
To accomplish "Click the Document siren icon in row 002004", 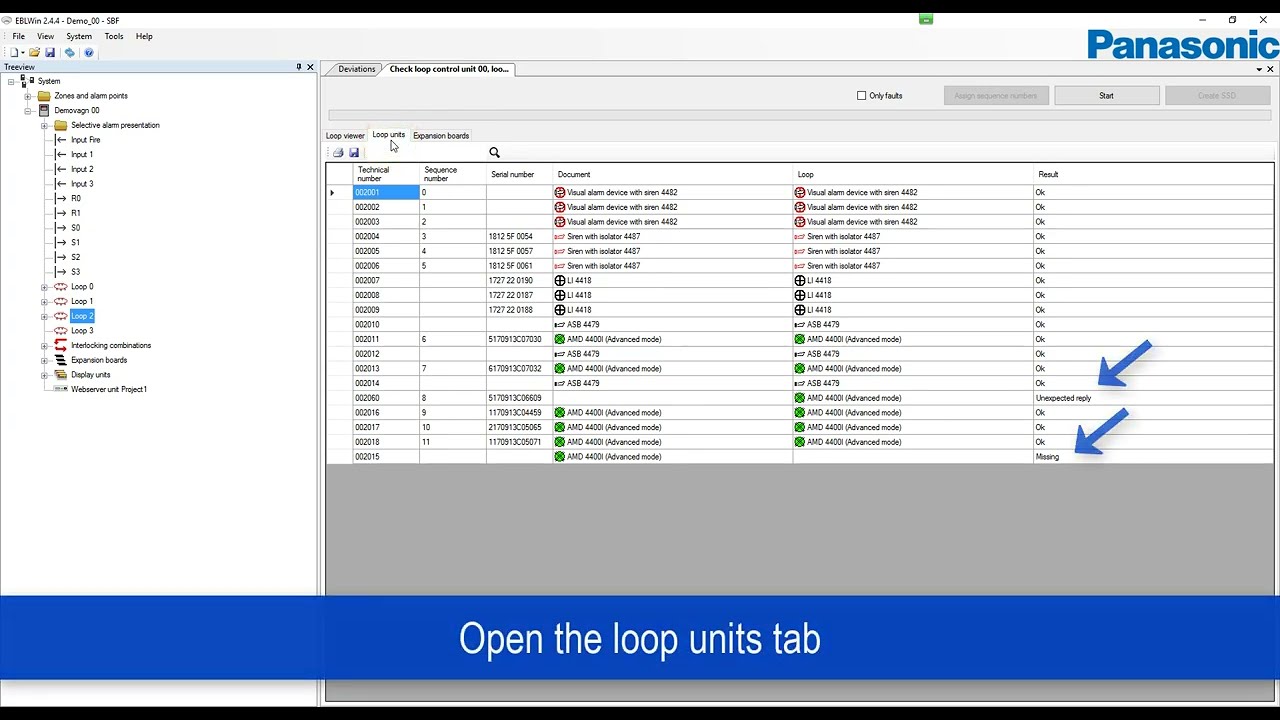I will (560, 237).
